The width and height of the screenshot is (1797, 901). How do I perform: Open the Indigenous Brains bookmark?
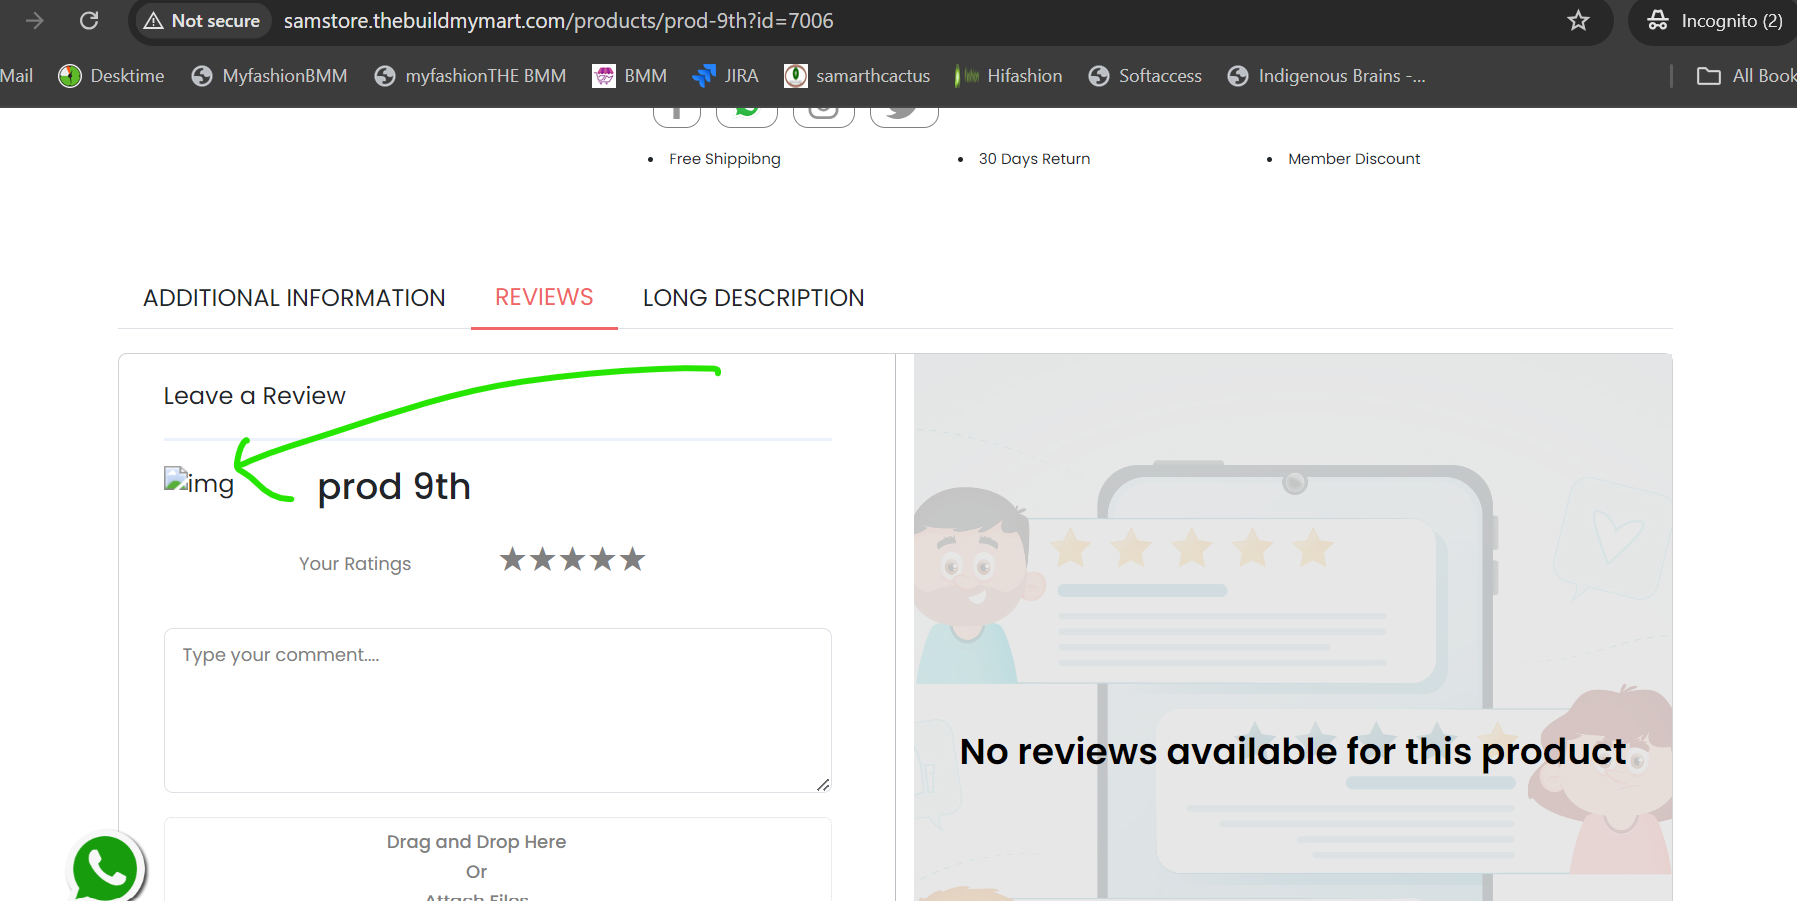1327,76
